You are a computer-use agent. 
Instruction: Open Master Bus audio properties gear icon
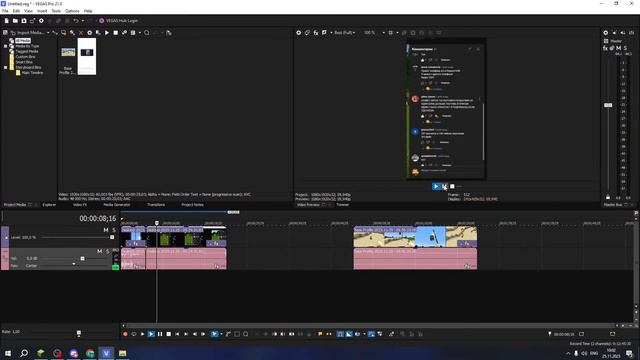606,33
